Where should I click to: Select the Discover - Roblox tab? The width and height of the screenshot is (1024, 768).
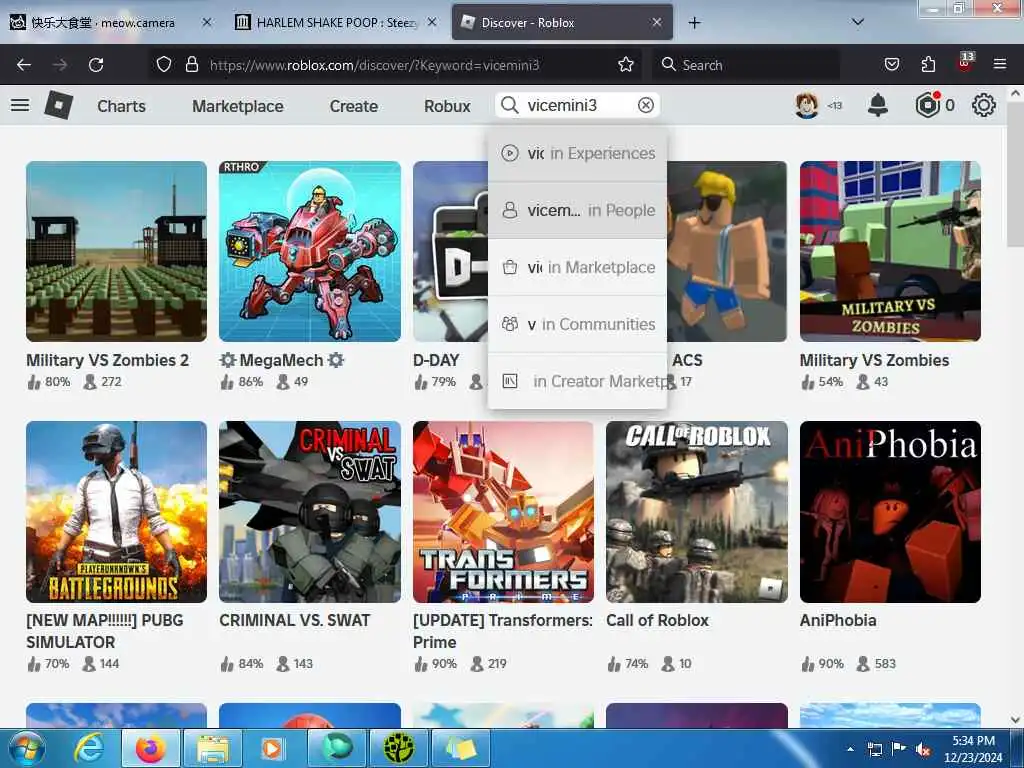(562, 23)
